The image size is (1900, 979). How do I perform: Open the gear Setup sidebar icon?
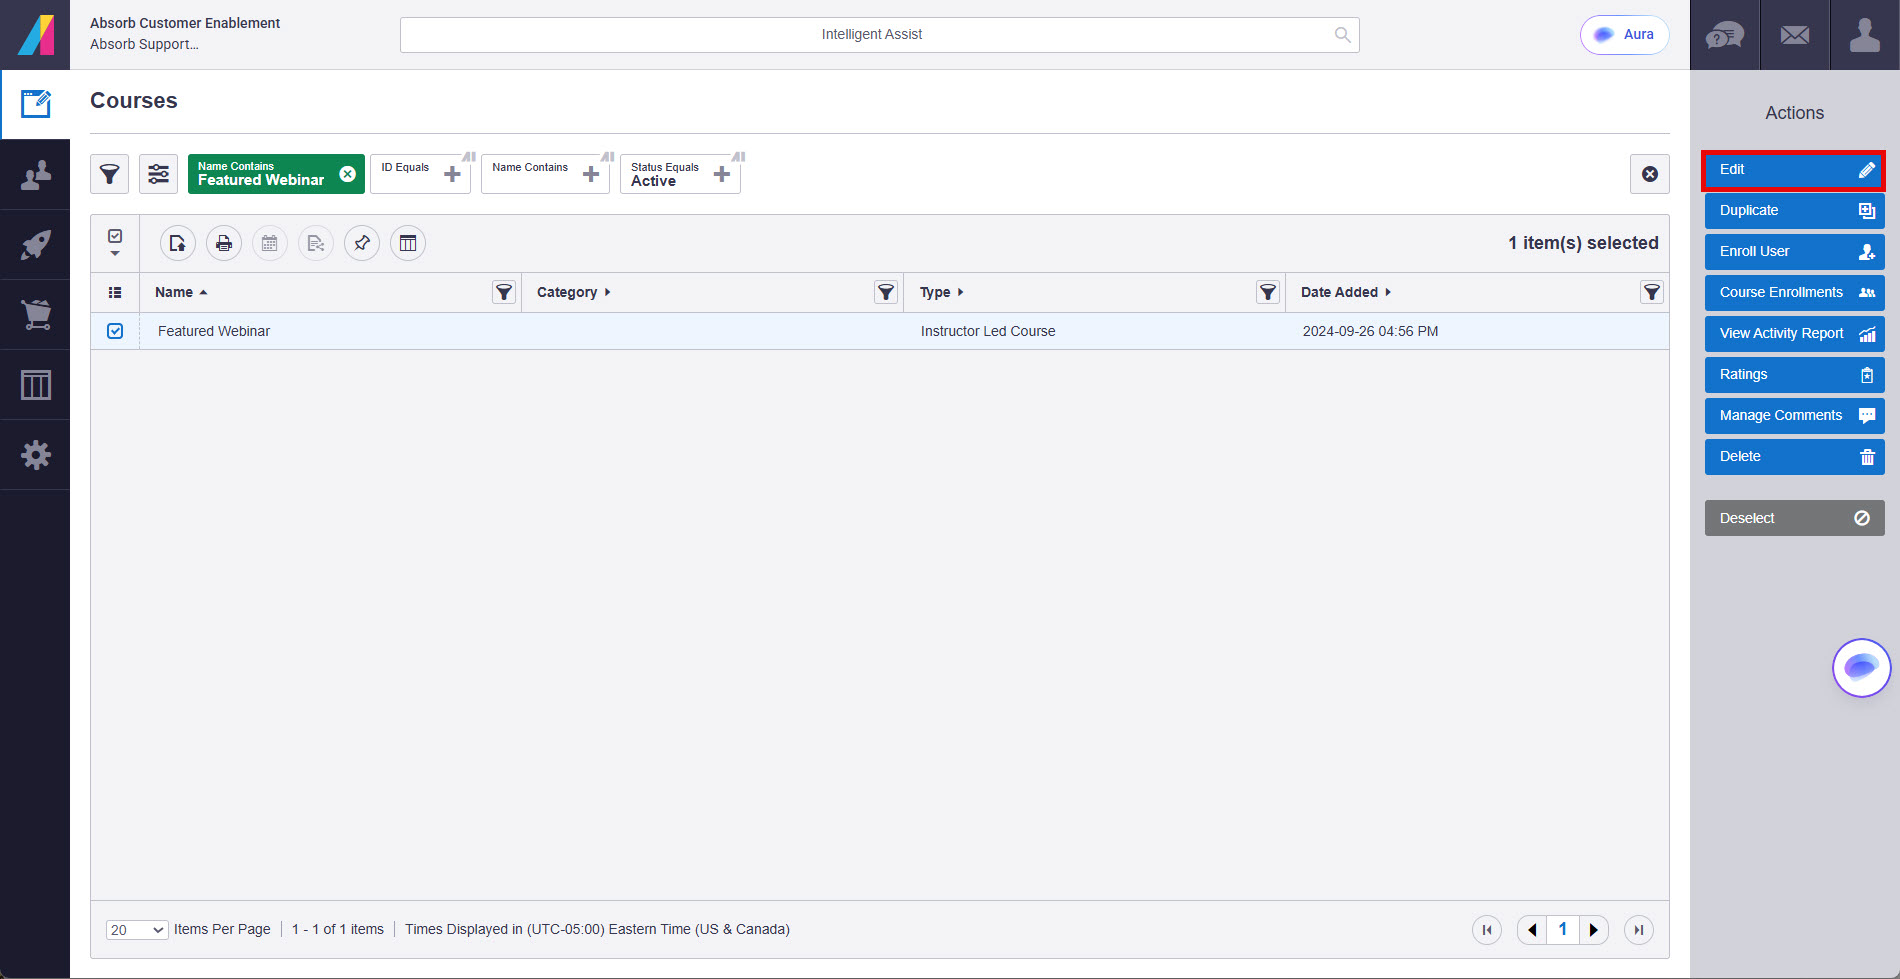(x=35, y=455)
